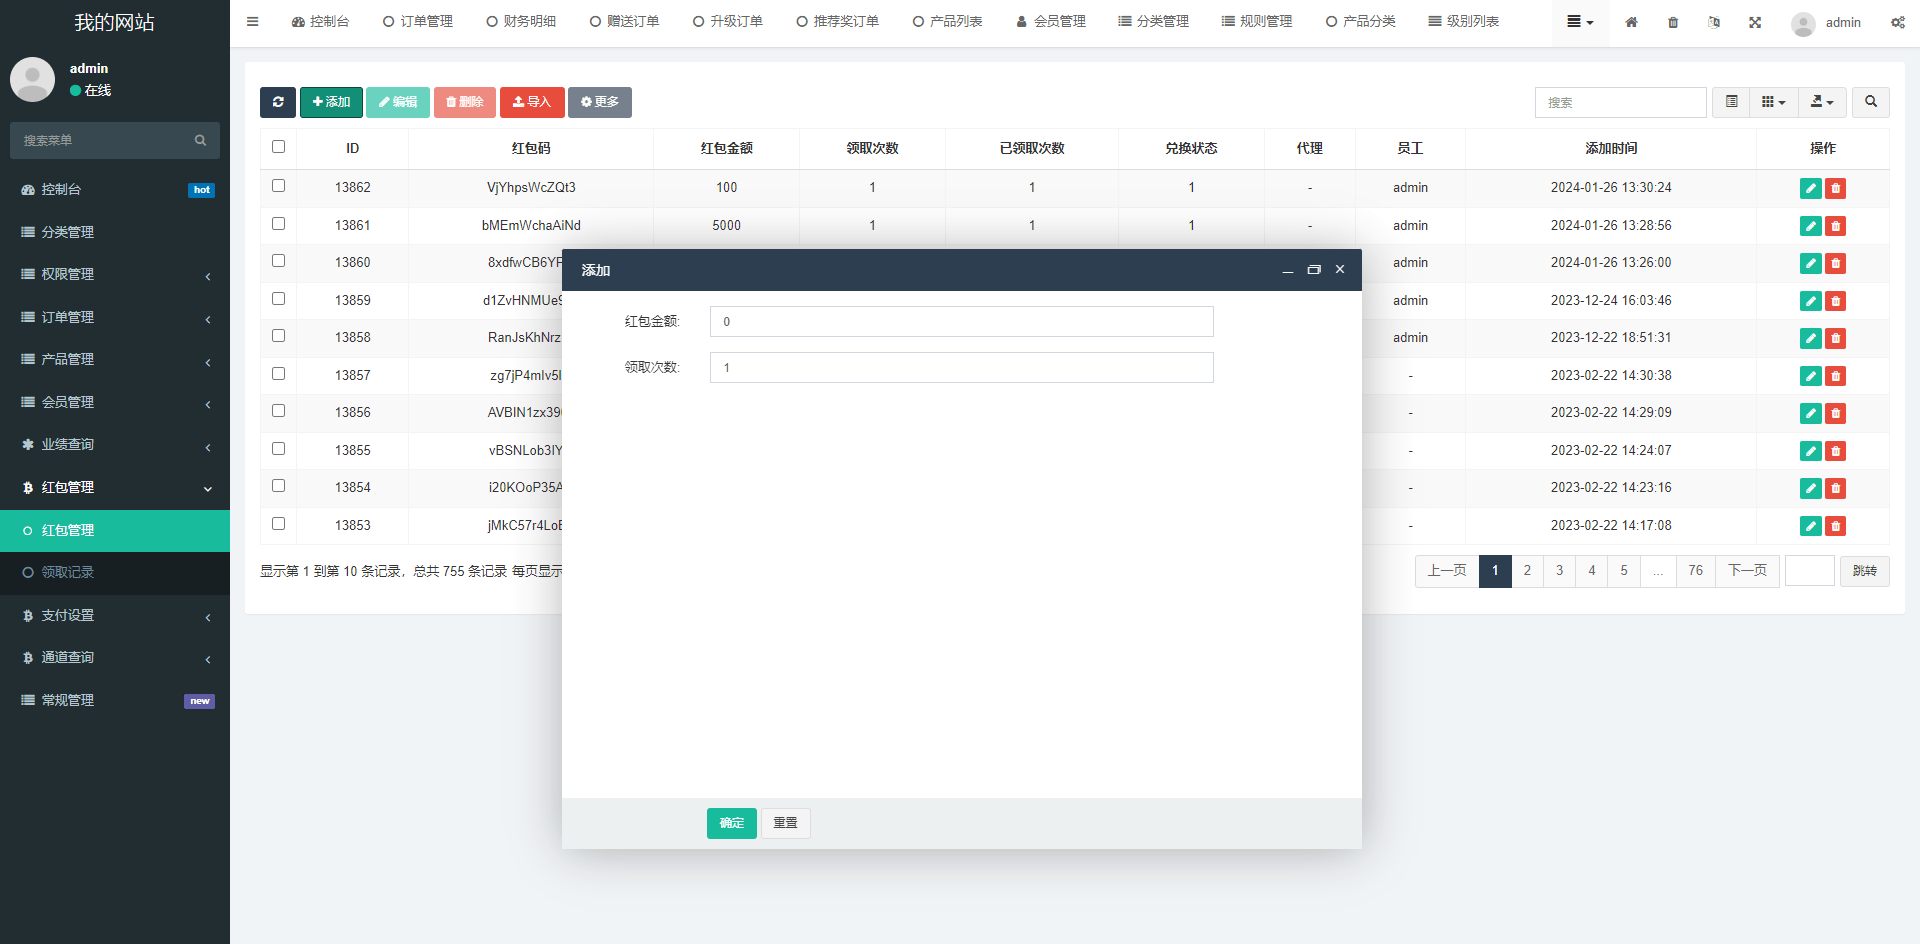Image resolution: width=1920 pixels, height=944 pixels.
Task: Open the export dropdown in table toolbar
Action: pos(1822,102)
